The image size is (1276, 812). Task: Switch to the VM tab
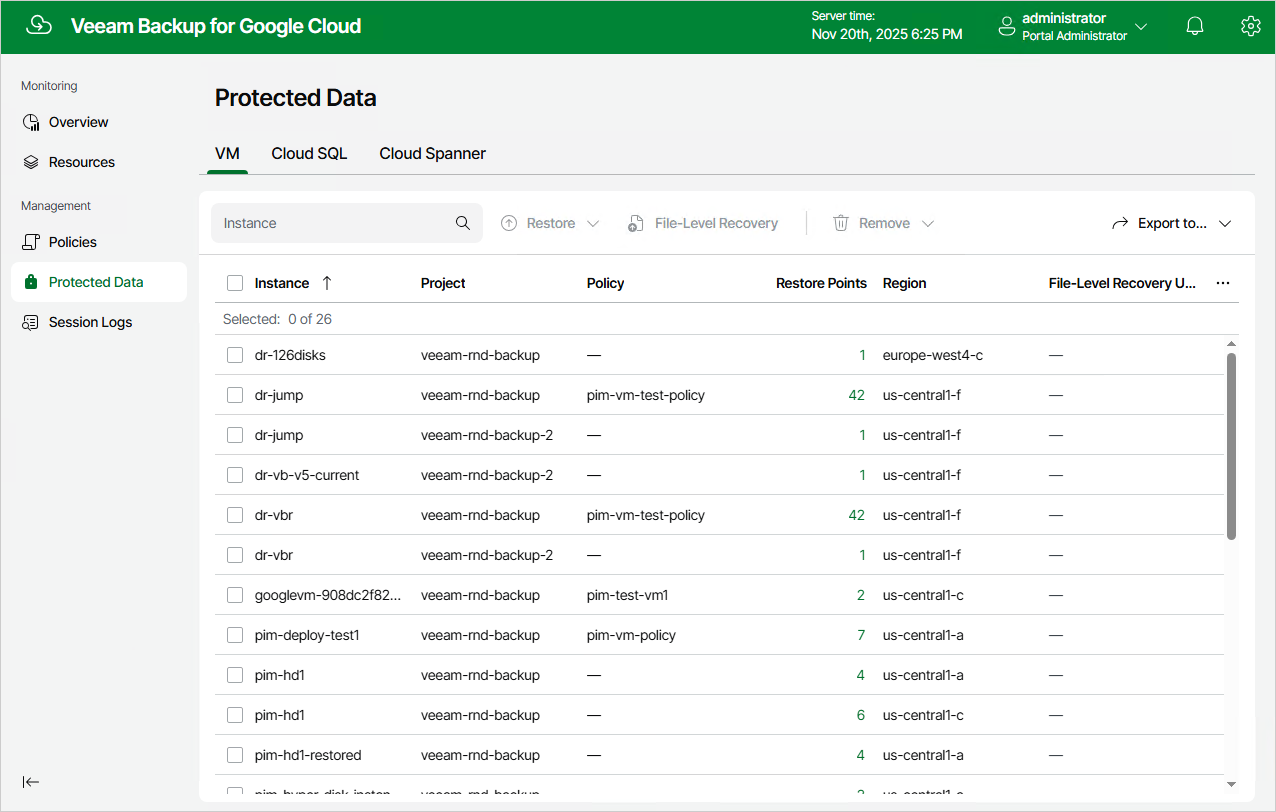(x=227, y=154)
